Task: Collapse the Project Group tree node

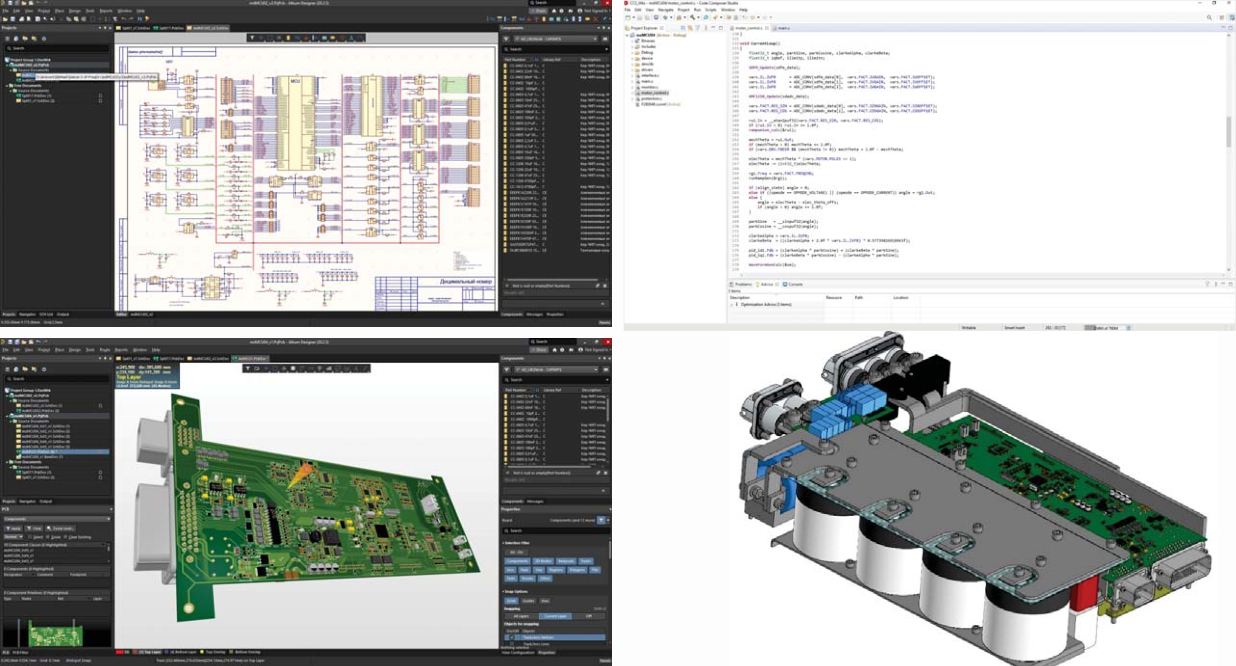Action: click(x=5, y=59)
